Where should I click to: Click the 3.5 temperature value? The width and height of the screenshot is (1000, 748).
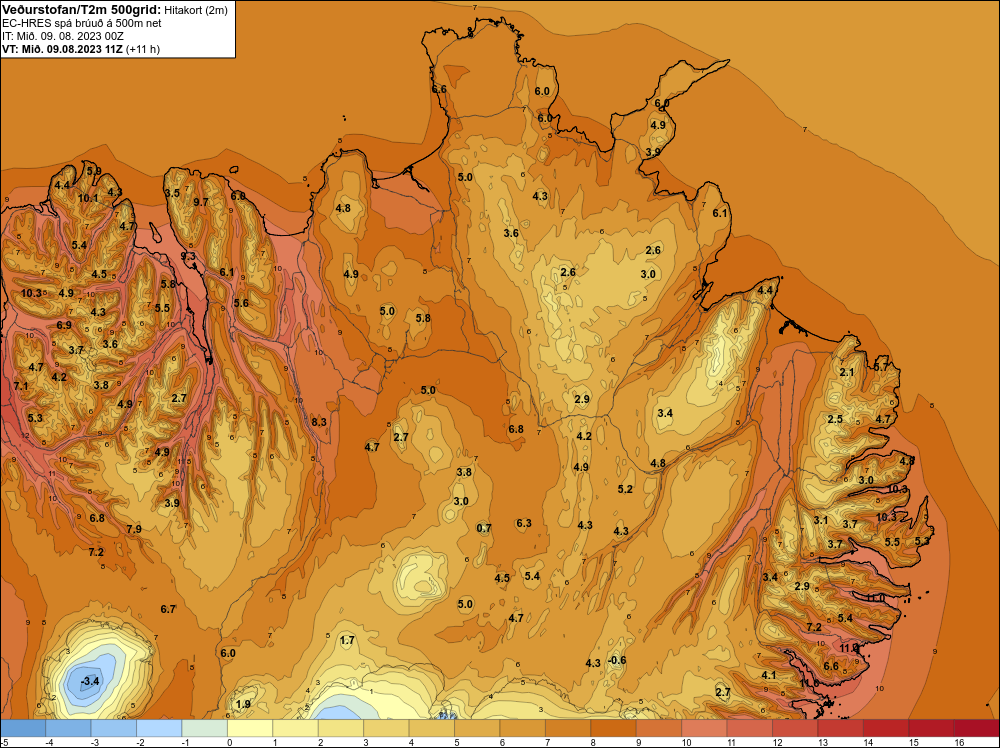(172, 193)
